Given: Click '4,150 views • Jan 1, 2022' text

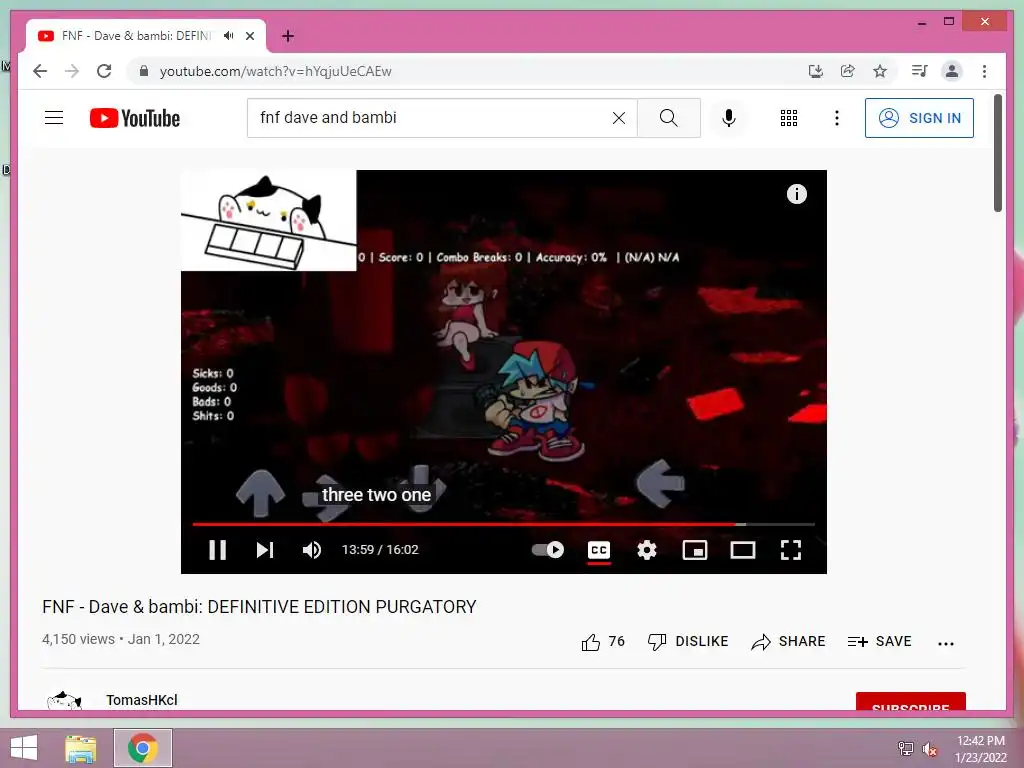Looking at the screenshot, I should (121, 639).
